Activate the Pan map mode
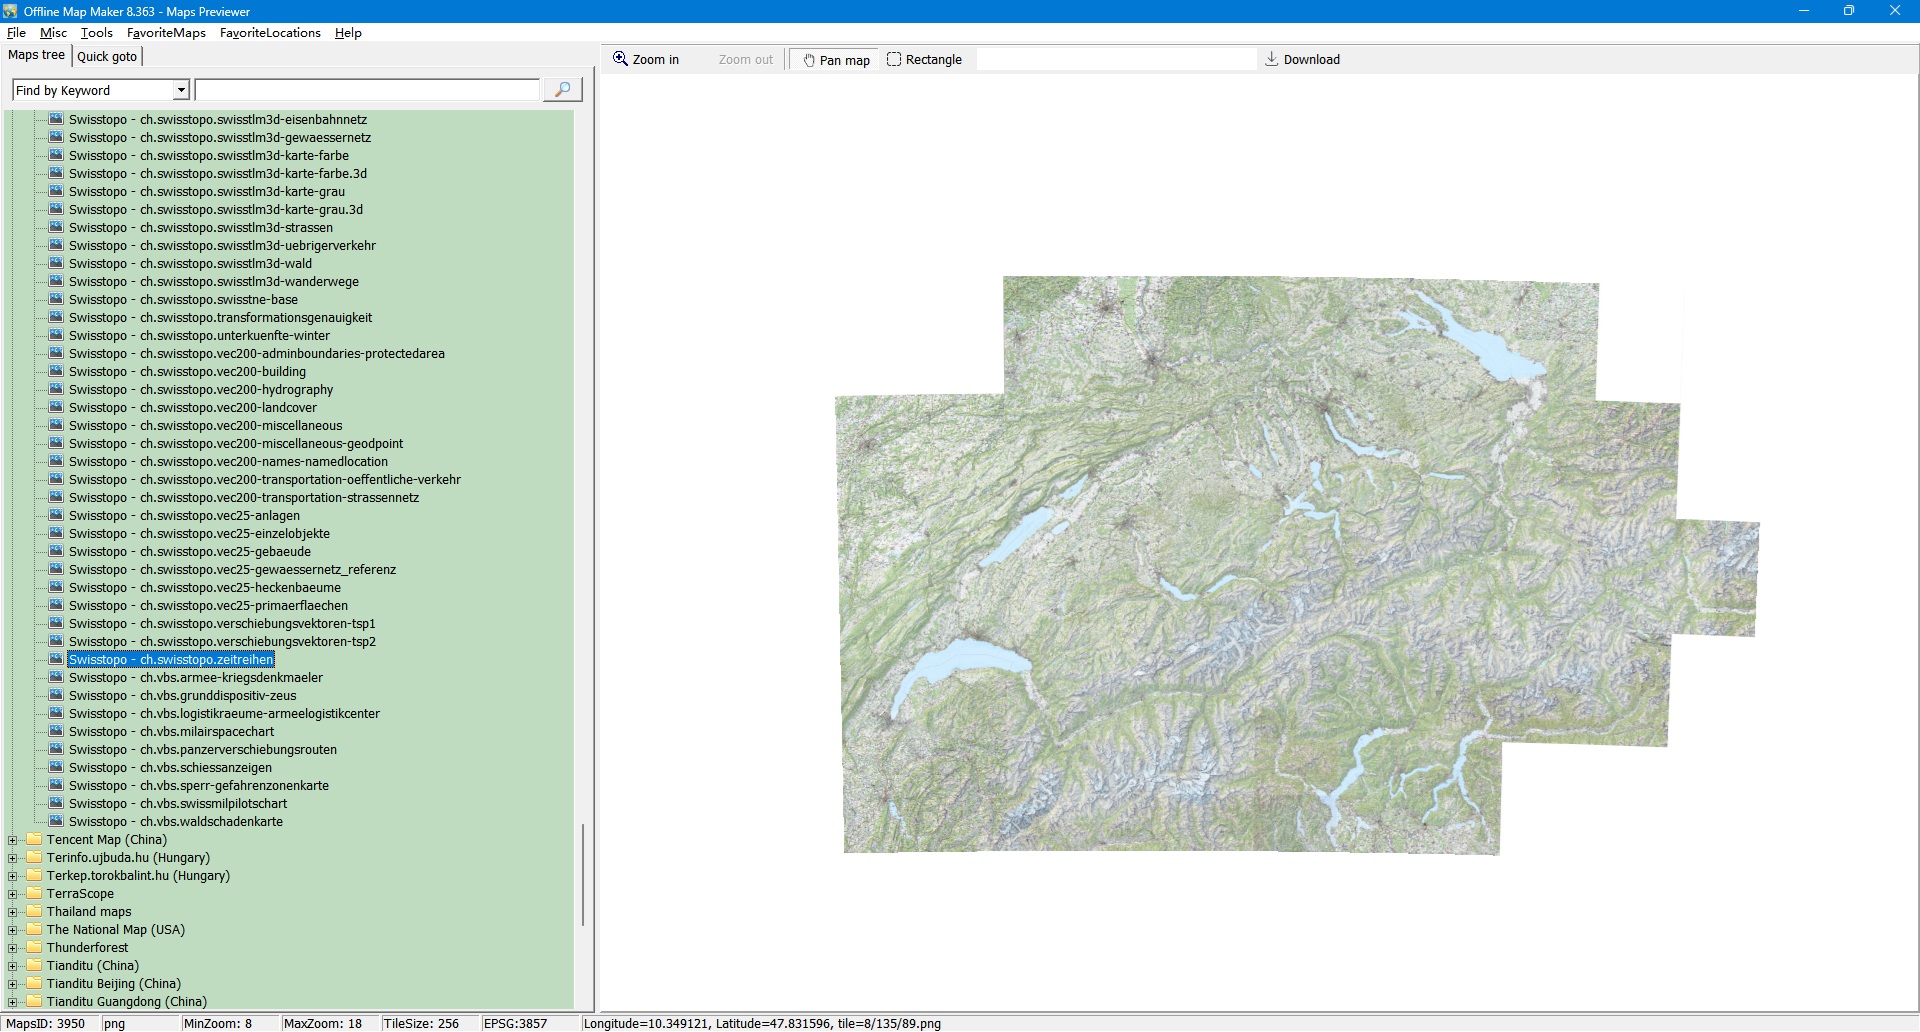This screenshot has width=1920, height=1032. tap(836, 60)
